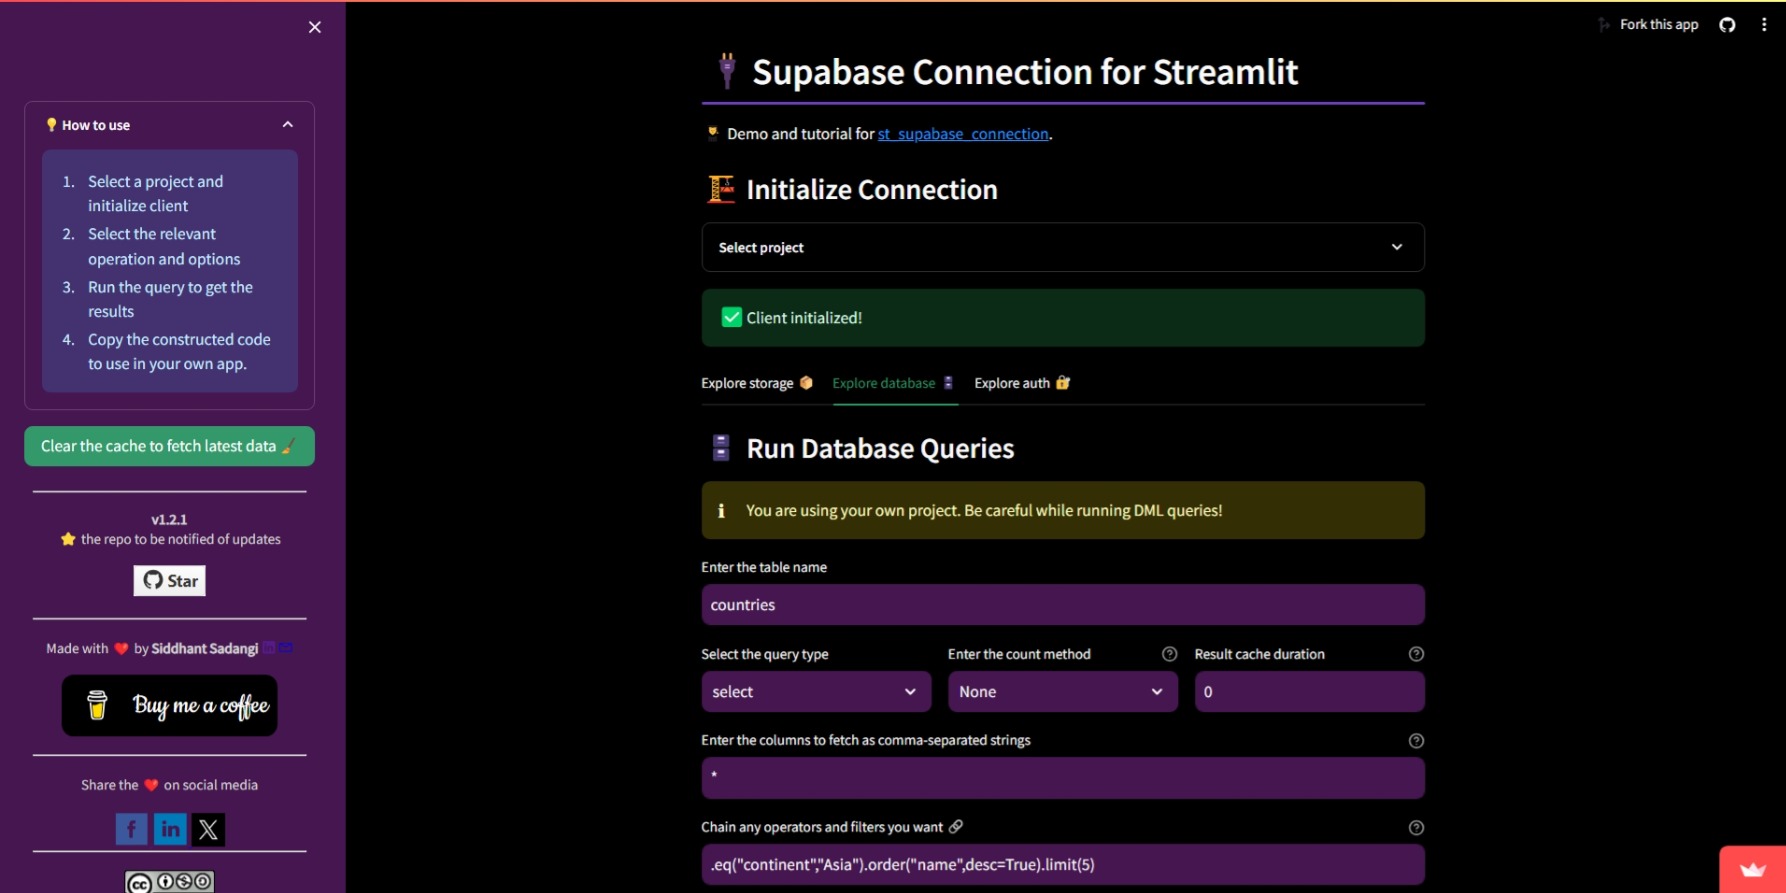The image size is (1786, 893).
Task: Click the GitHub Star button
Action: pyautogui.click(x=170, y=580)
